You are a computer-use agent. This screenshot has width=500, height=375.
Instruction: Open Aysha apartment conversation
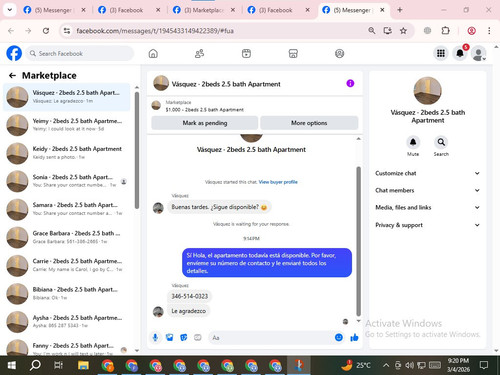(x=67, y=322)
